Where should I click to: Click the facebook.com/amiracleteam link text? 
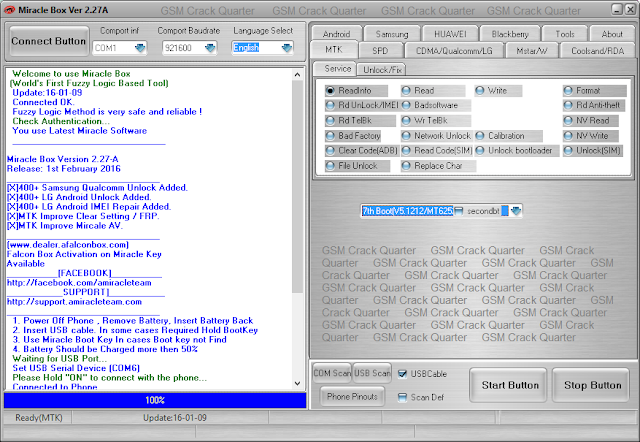pyautogui.click(x=79, y=282)
